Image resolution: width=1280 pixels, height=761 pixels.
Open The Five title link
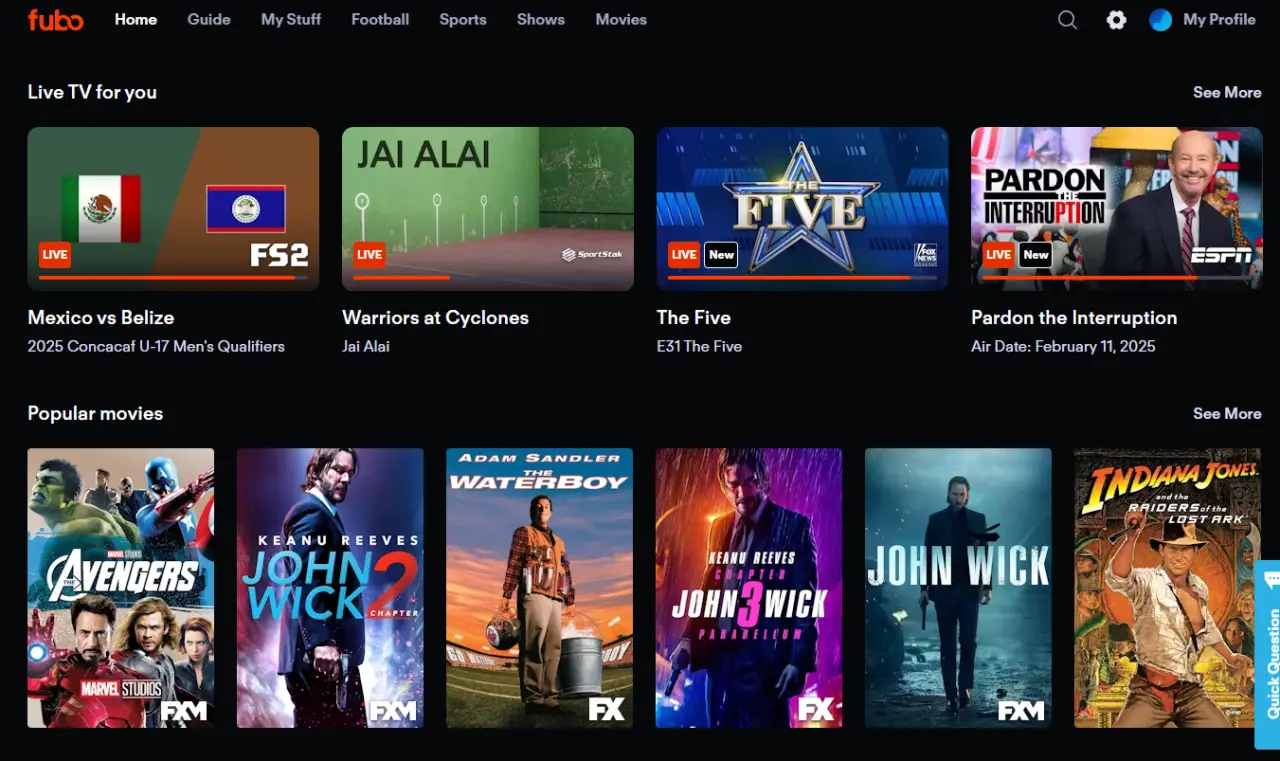tap(694, 317)
